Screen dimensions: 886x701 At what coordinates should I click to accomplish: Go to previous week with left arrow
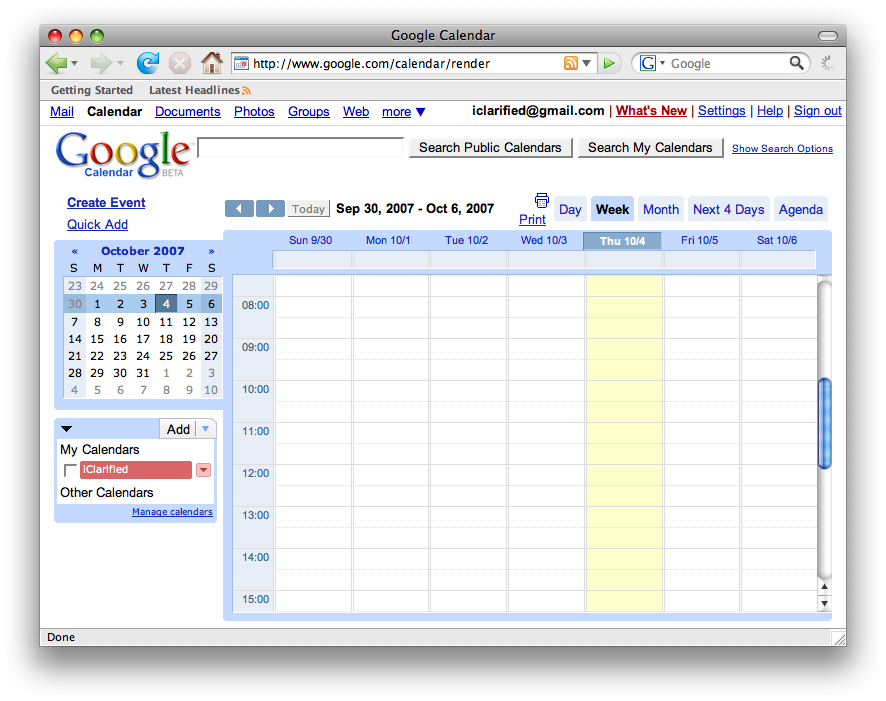click(x=239, y=209)
